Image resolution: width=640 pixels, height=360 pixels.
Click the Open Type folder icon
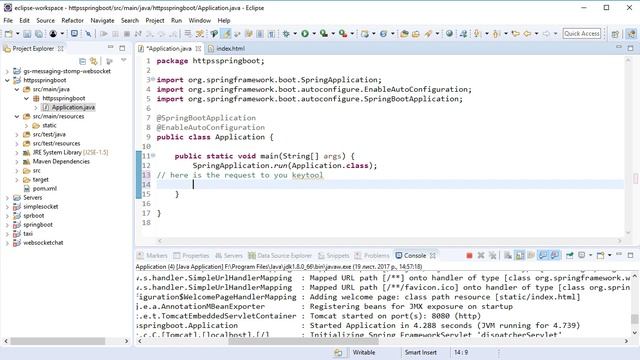(x=404, y=34)
